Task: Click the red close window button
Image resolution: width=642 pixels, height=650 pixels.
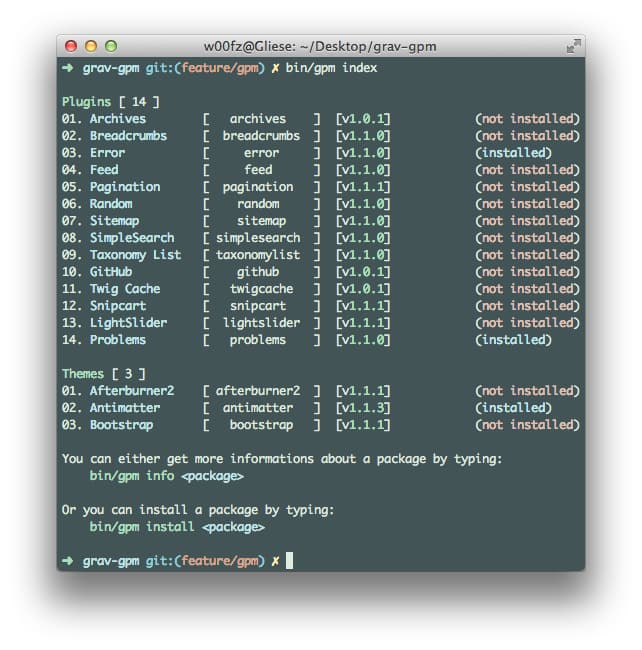Action: pos(71,46)
